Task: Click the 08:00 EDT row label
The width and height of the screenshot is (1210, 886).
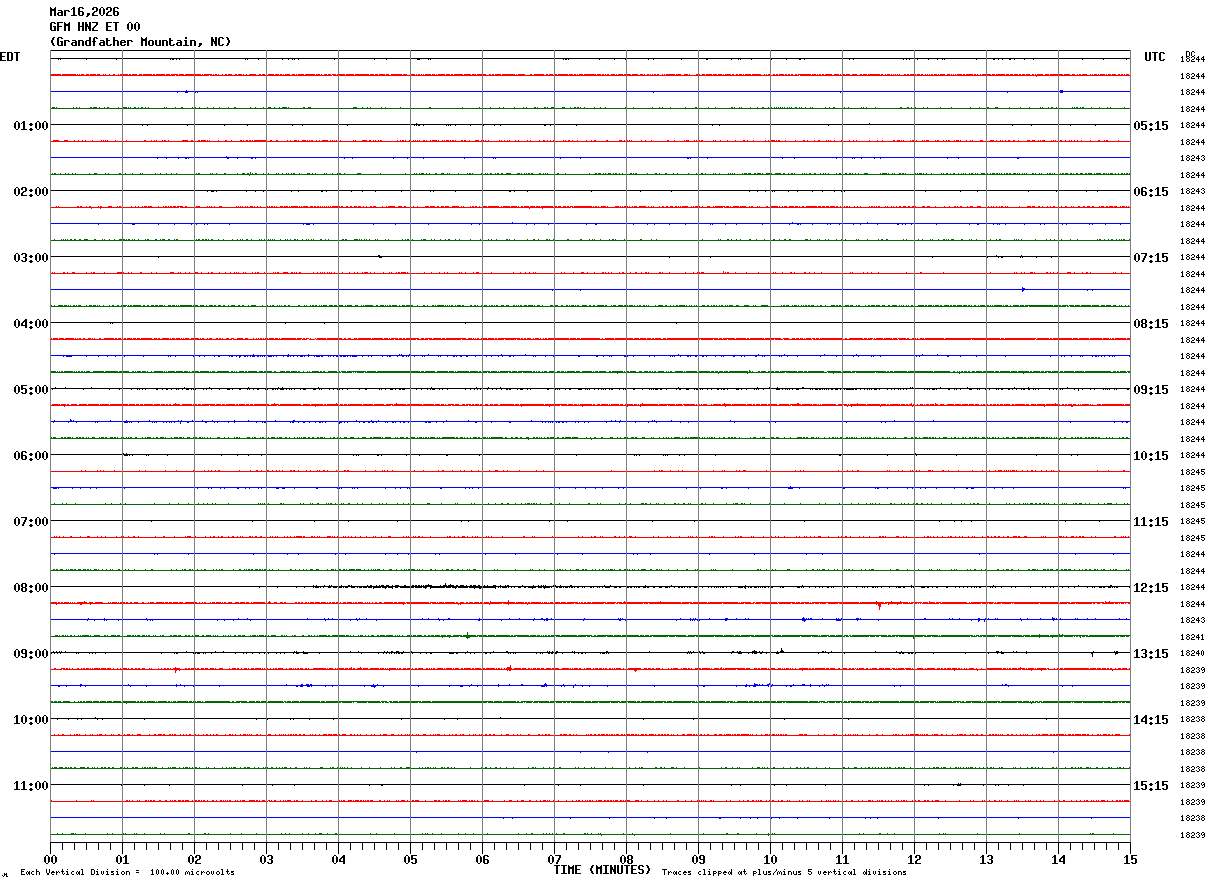Action: point(31,587)
